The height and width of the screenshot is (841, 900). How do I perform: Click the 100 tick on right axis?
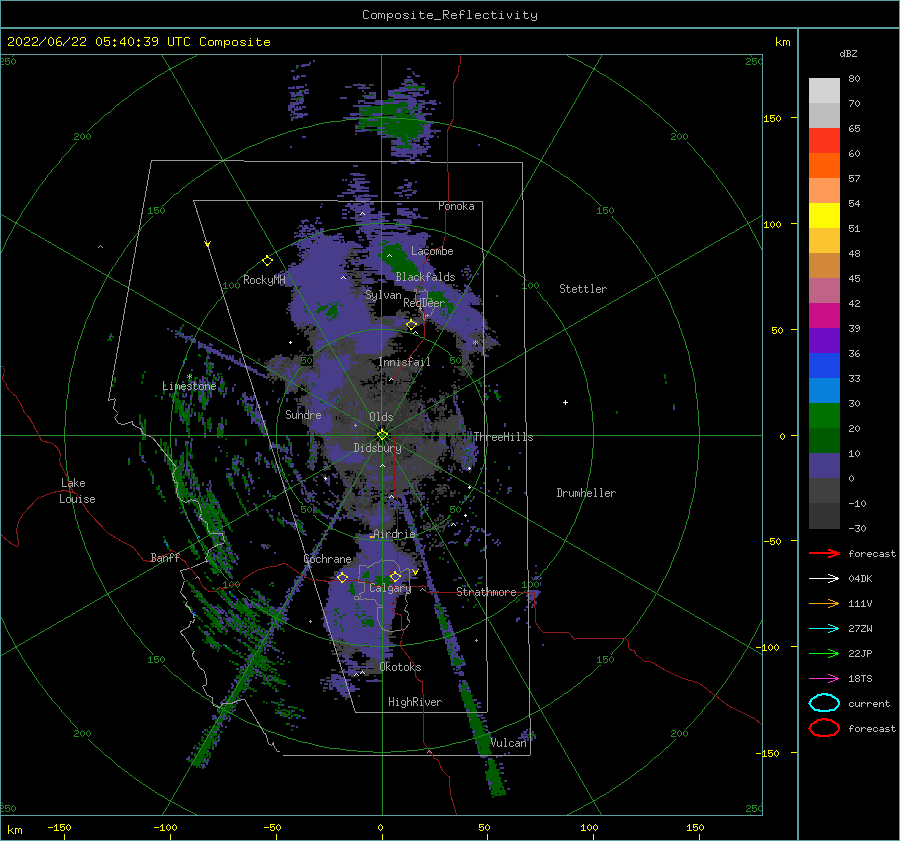click(x=772, y=224)
